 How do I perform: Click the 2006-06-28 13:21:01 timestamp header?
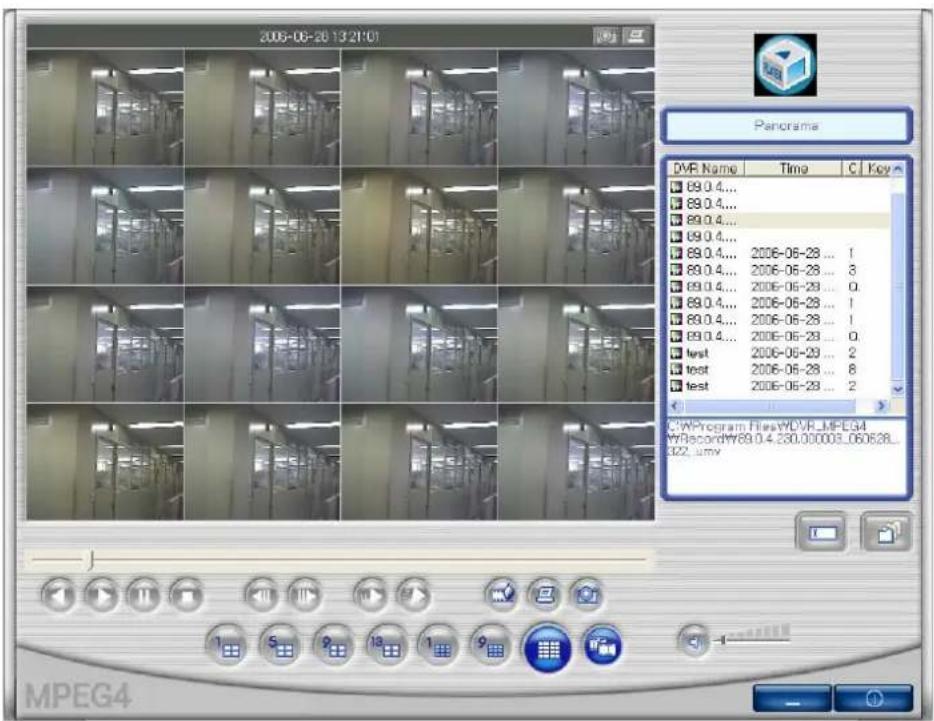tap(319, 37)
